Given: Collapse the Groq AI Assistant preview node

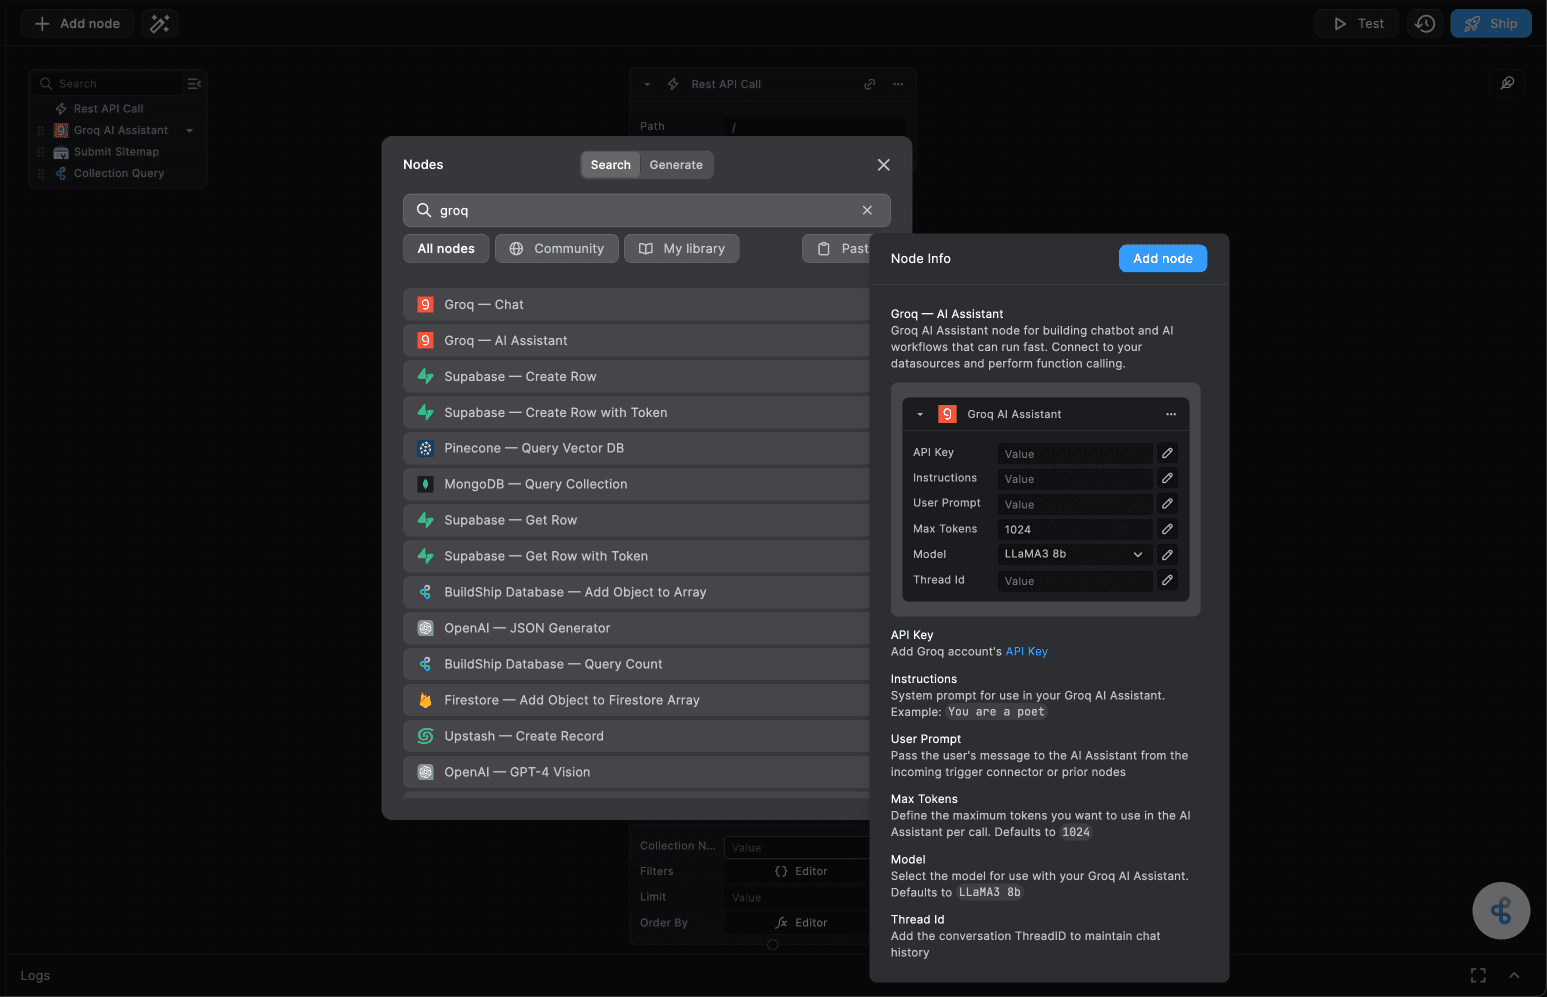Looking at the screenshot, I should [920, 413].
